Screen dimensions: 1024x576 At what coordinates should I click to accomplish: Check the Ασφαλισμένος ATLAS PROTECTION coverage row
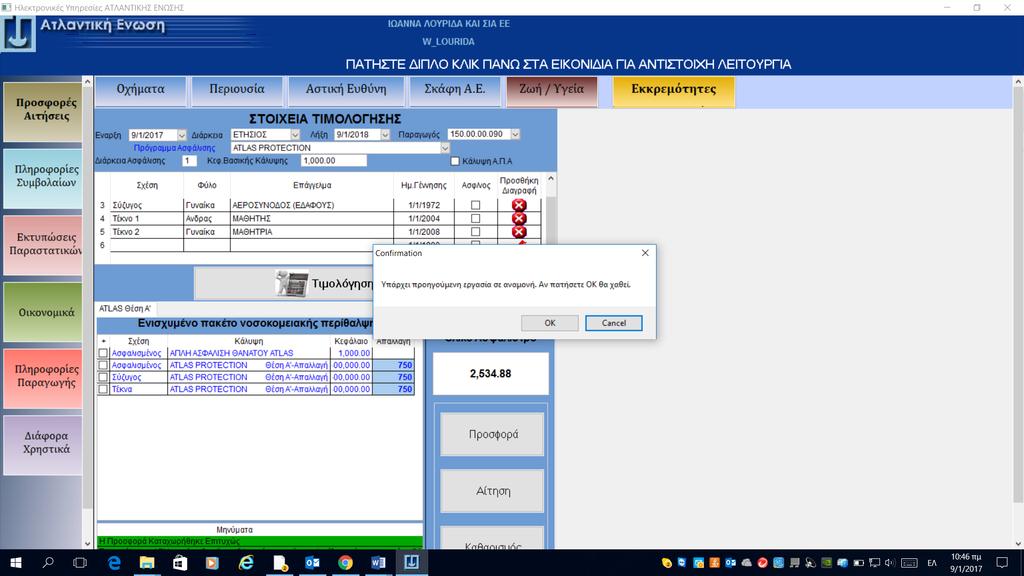click(103, 365)
